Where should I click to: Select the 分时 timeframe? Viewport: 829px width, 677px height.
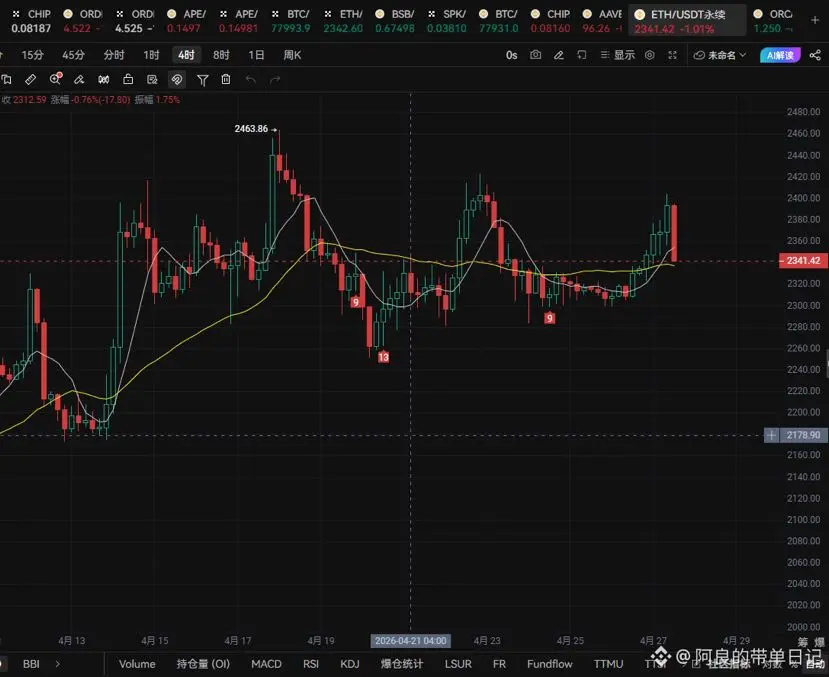114,55
